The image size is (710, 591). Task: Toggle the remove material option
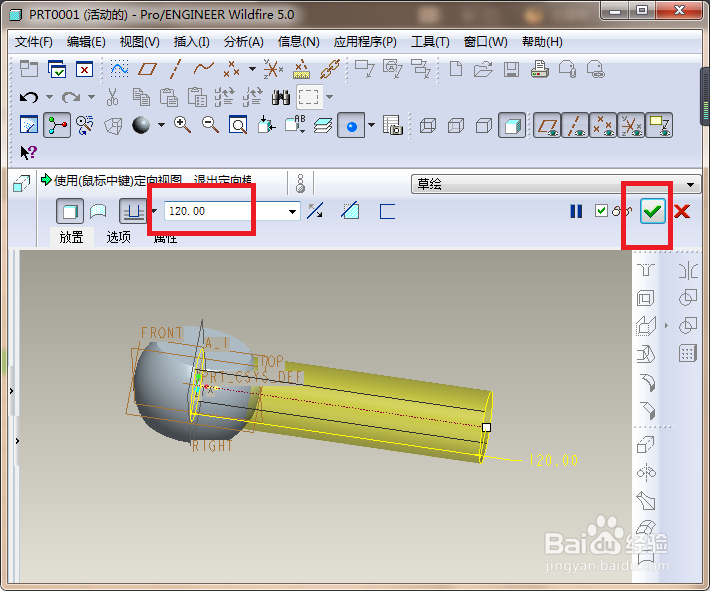click(x=350, y=211)
